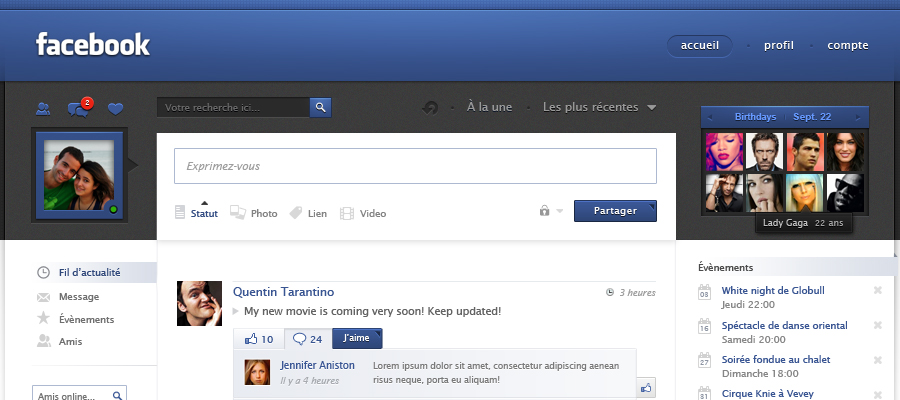Image resolution: width=900 pixels, height=400 pixels.
Task: Open Quentin Tarantino's profile link
Action: point(283,292)
